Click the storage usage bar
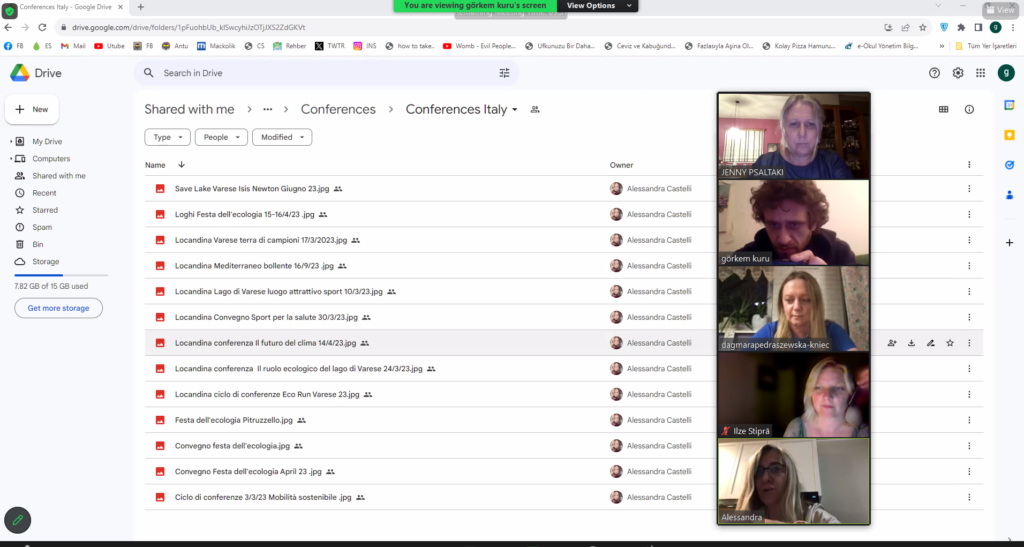1024x547 pixels. click(61, 274)
